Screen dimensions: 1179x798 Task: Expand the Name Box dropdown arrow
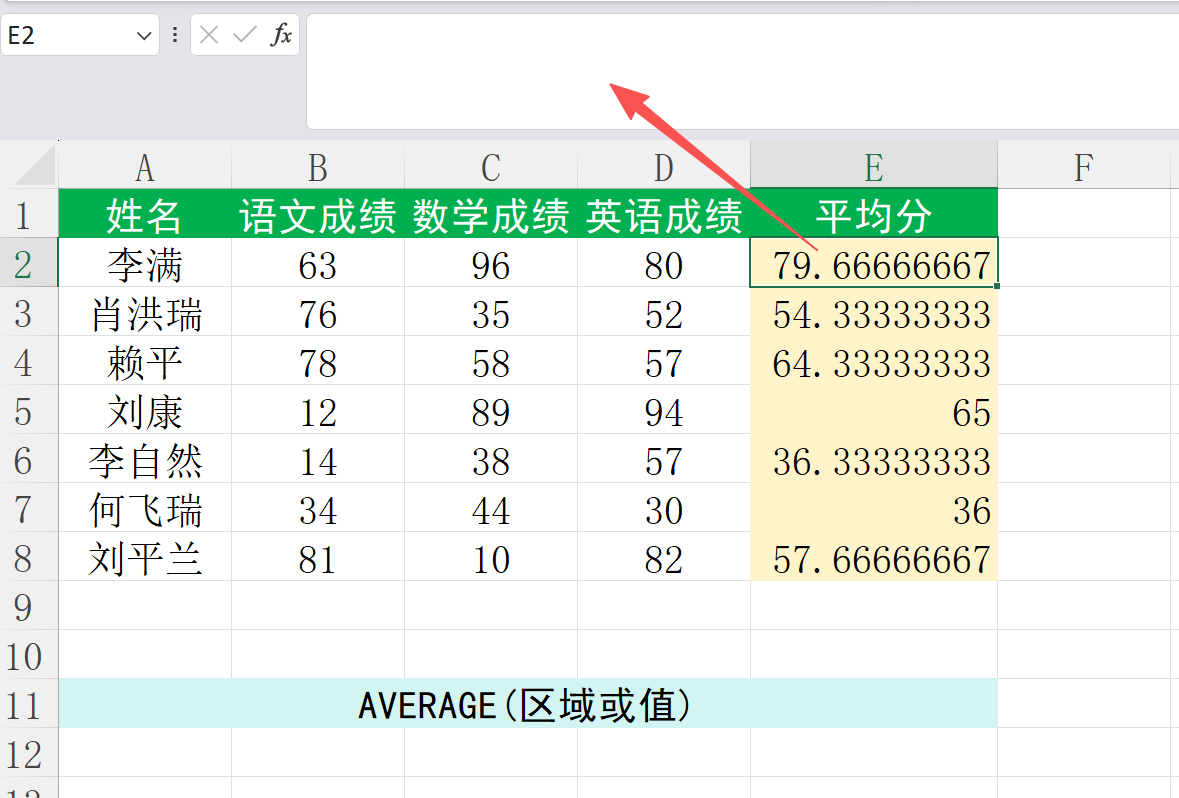[x=142, y=36]
